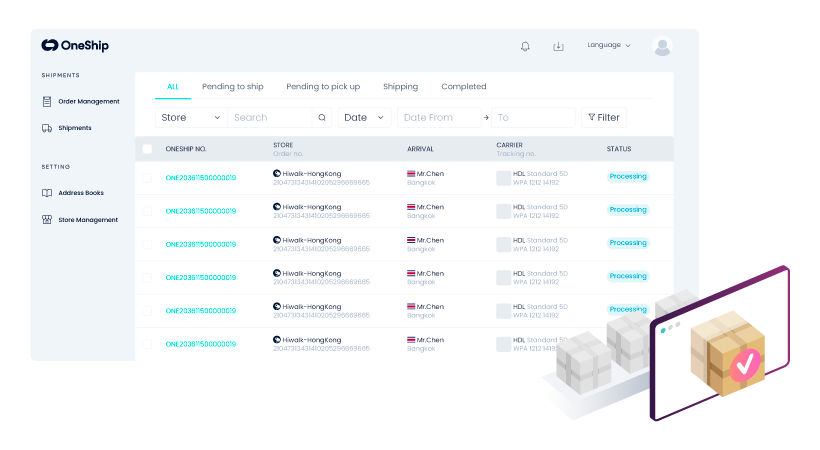Viewport: 820px width, 450px height.
Task: Click the Date From input field
Action: [x=438, y=118]
